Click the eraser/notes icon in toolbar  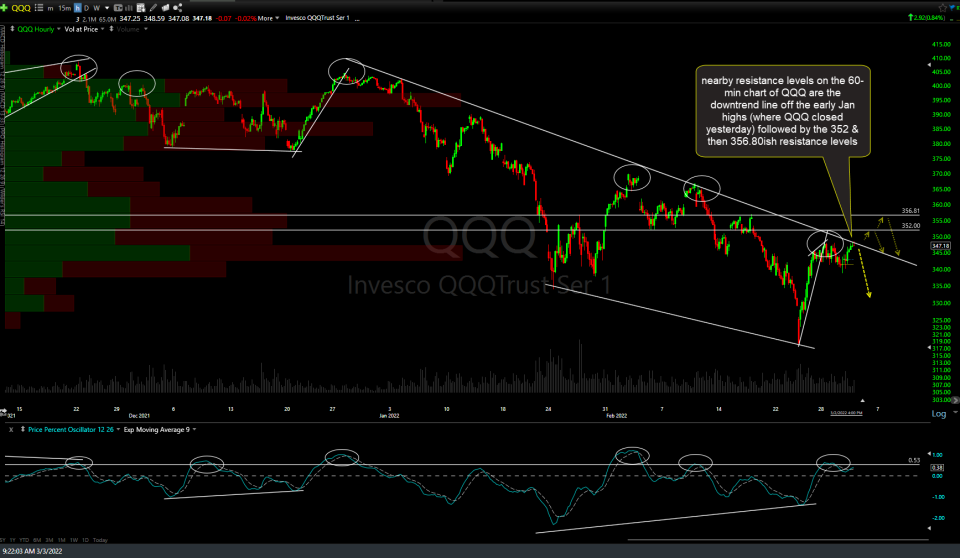click(x=165, y=8)
